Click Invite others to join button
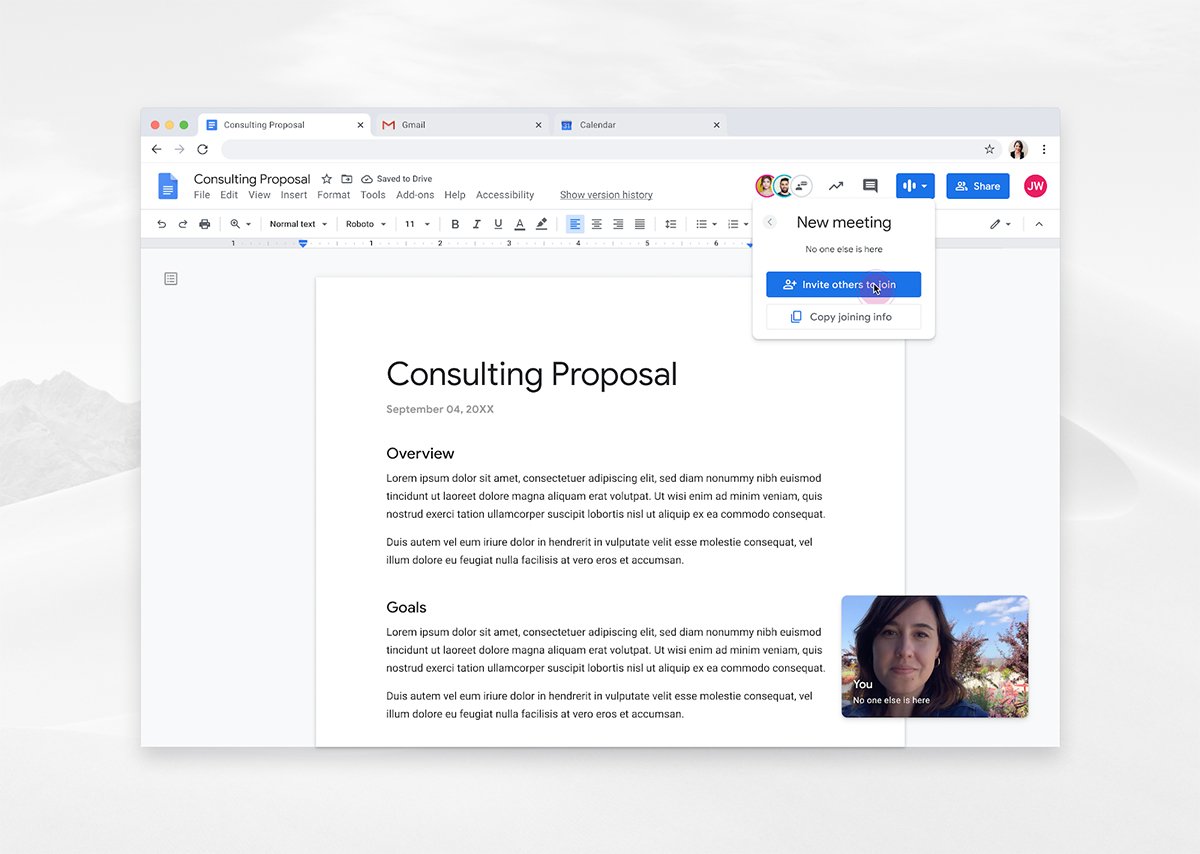The height and width of the screenshot is (854, 1200). pyautogui.click(x=843, y=285)
